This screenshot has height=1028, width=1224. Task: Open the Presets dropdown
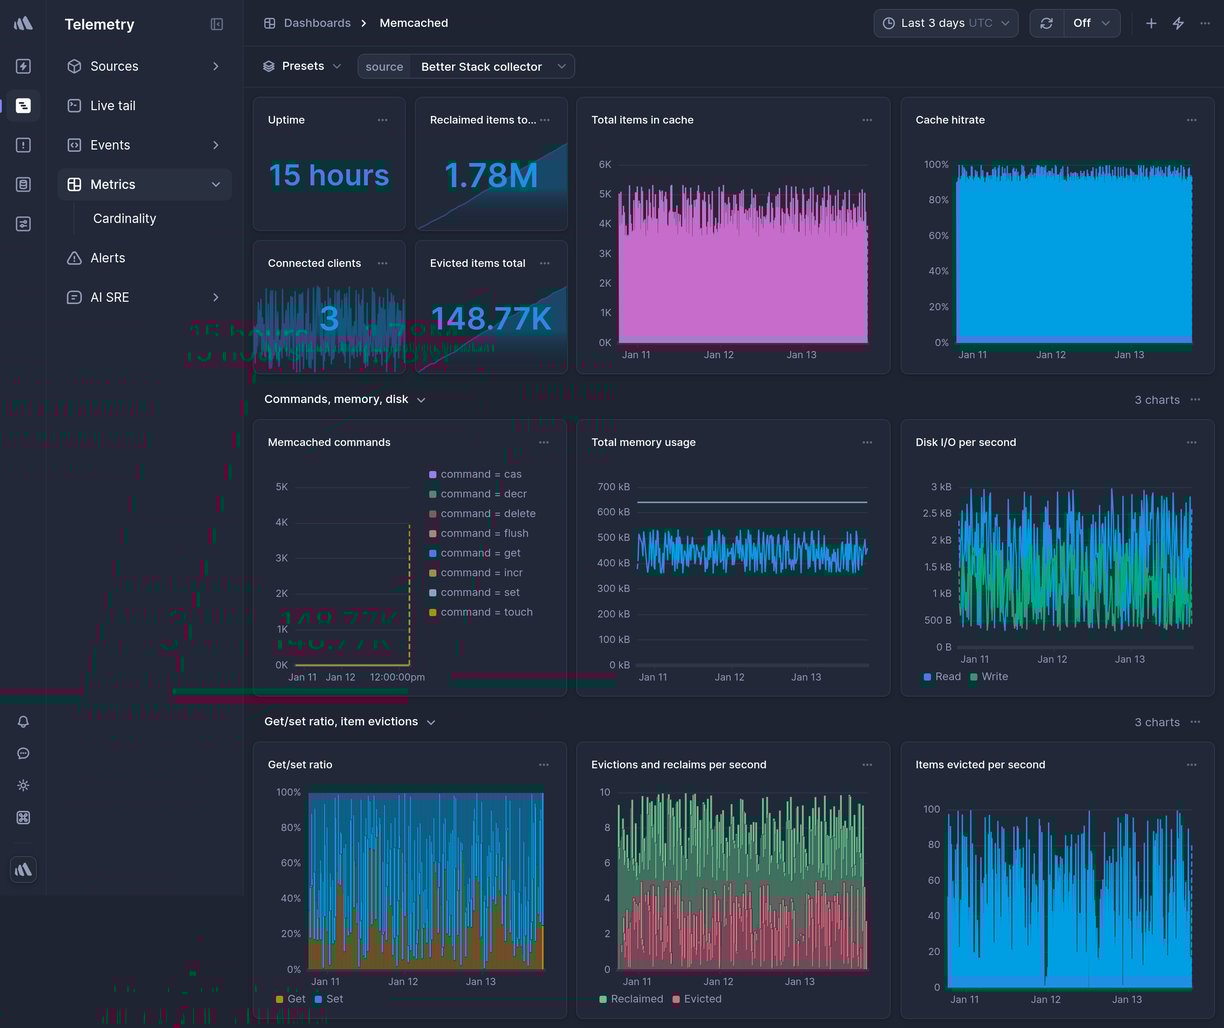pyautogui.click(x=303, y=65)
